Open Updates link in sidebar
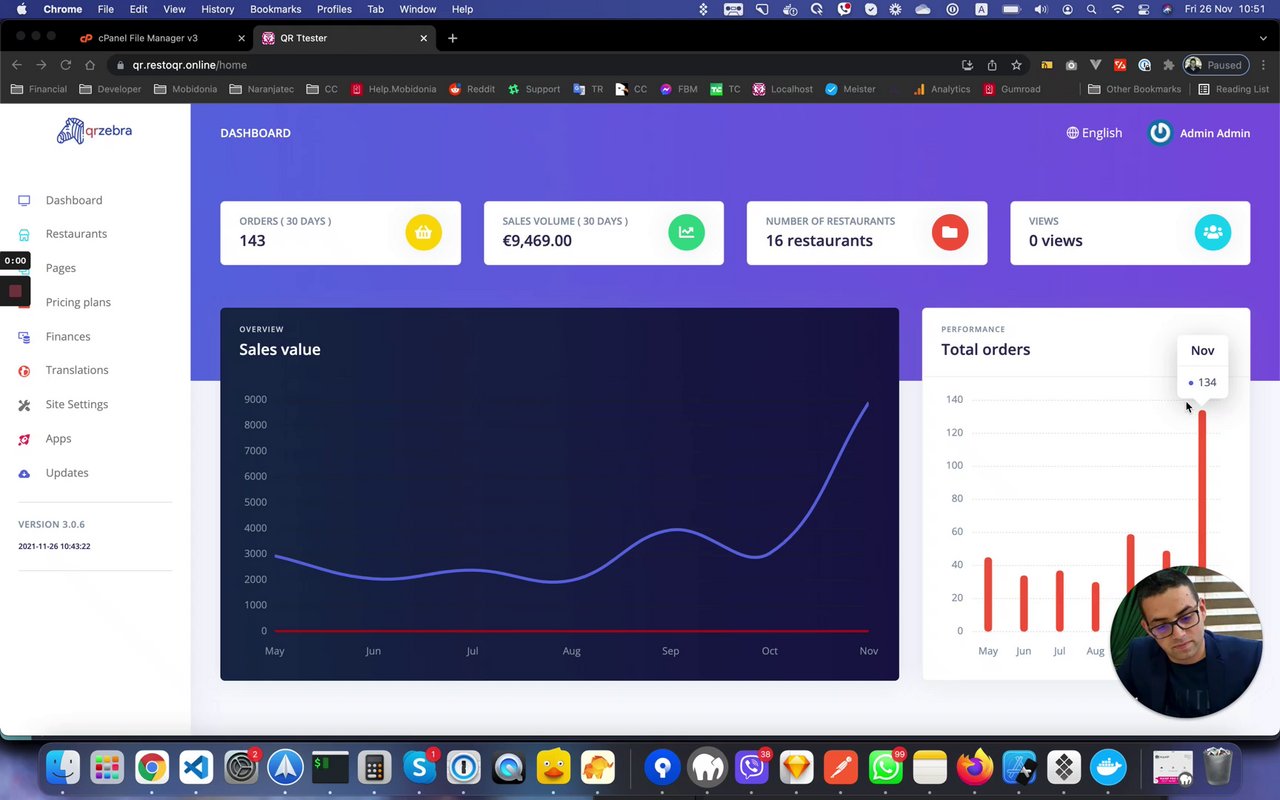The height and width of the screenshot is (800, 1280). (x=67, y=473)
